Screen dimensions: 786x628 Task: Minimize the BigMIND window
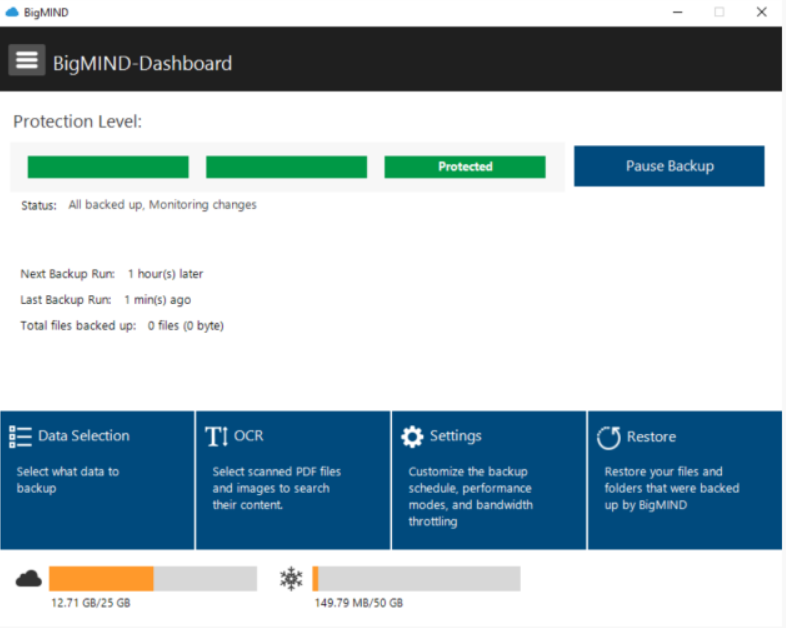[678, 12]
